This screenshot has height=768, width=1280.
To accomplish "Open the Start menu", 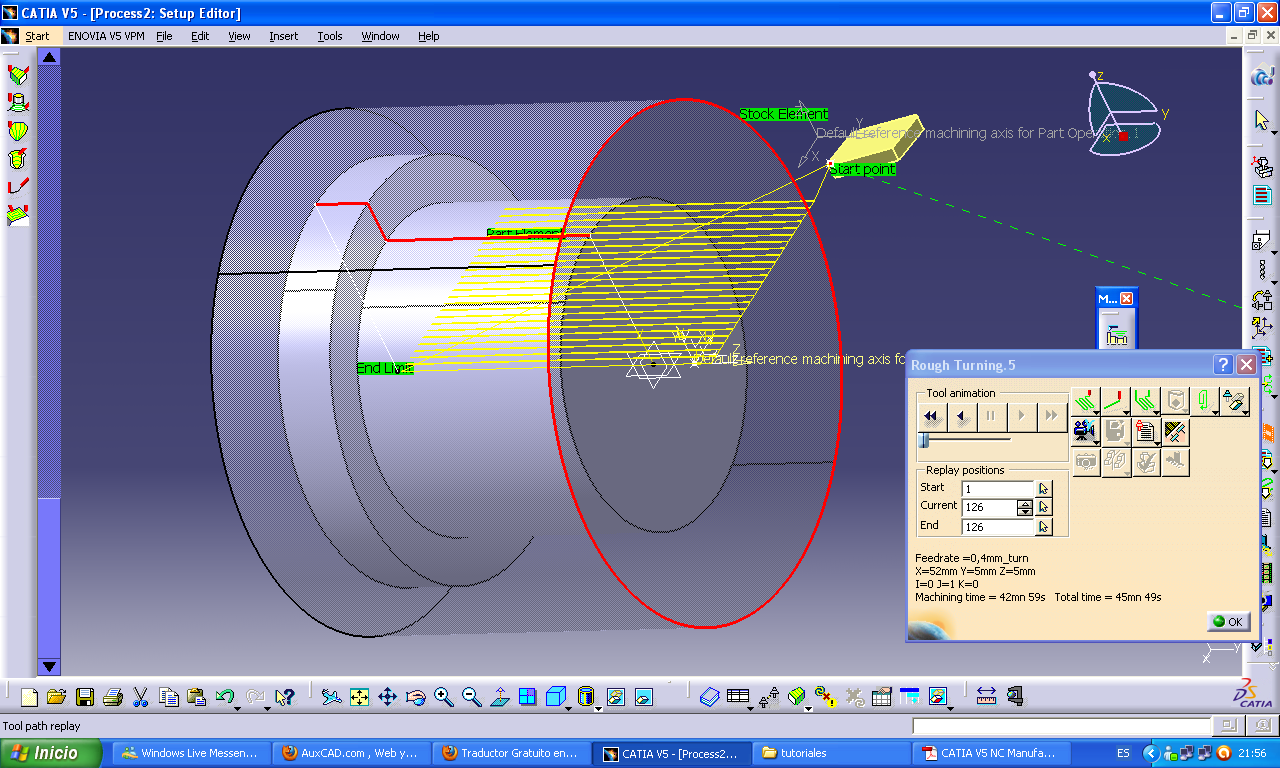I will click(37, 36).
